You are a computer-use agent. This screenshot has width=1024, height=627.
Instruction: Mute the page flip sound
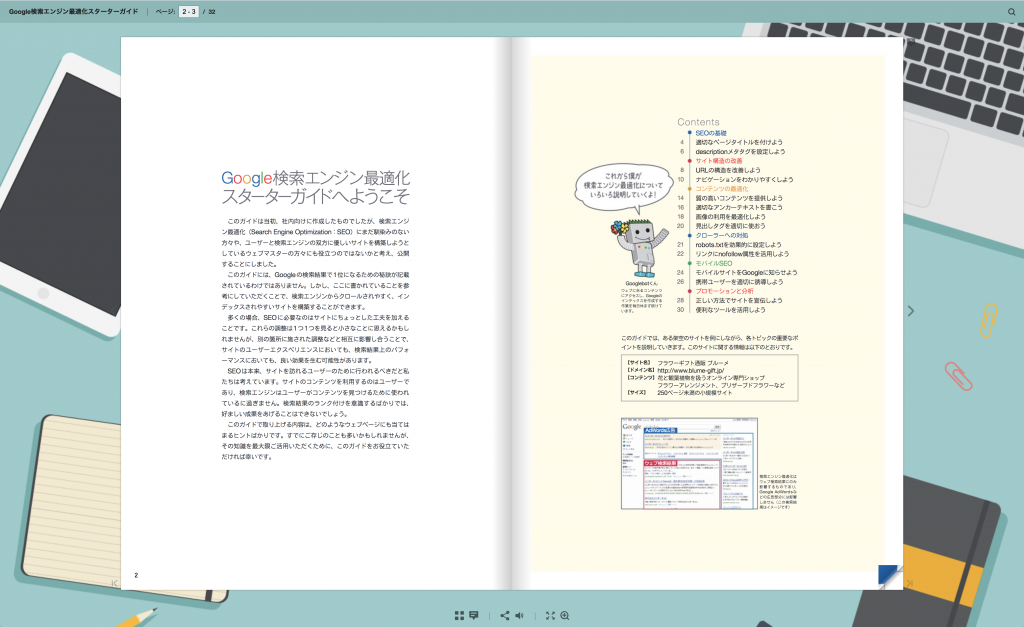[519, 615]
